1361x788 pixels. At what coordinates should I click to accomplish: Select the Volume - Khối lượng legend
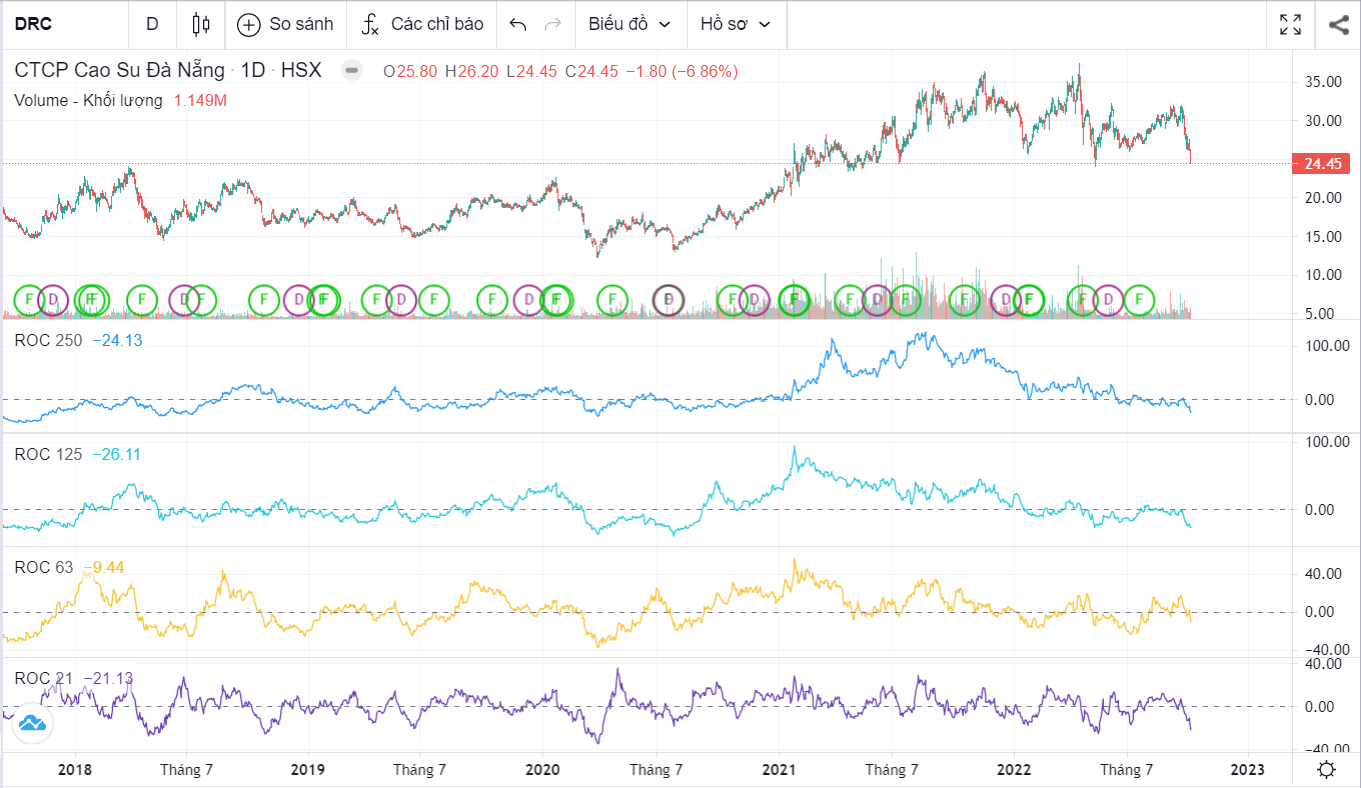[88, 100]
